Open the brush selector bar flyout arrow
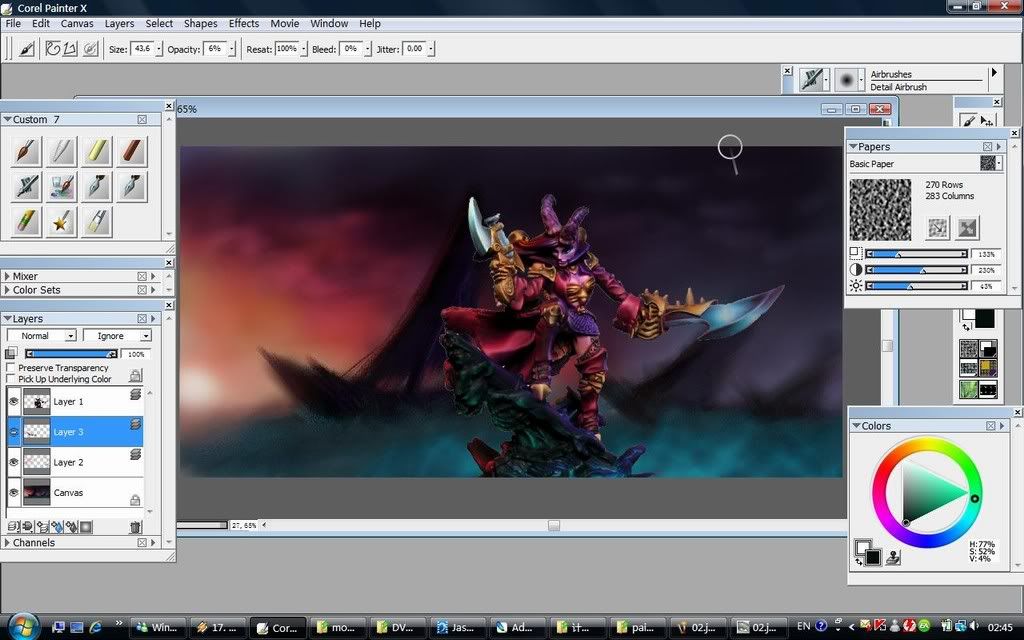This screenshot has width=1024, height=640. tap(994, 72)
